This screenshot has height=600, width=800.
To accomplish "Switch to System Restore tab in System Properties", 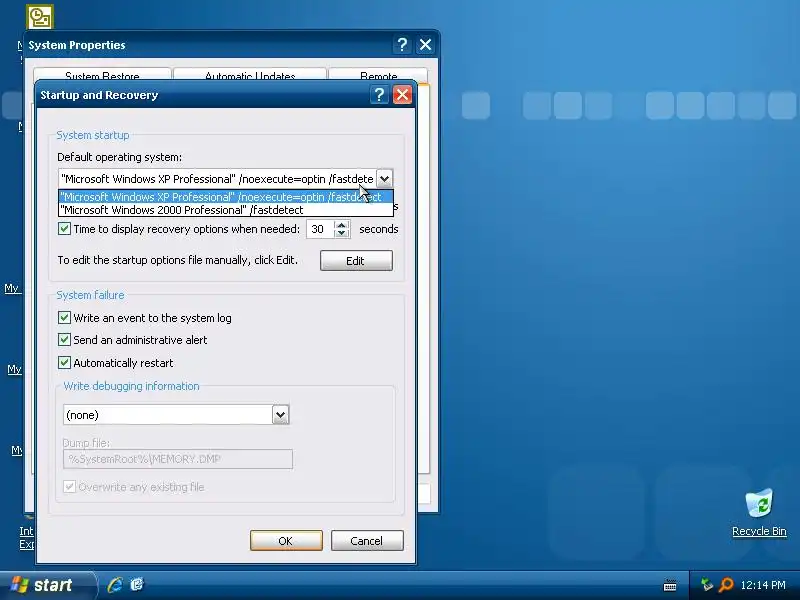I will pyautogui.click(x=102, y=75).
